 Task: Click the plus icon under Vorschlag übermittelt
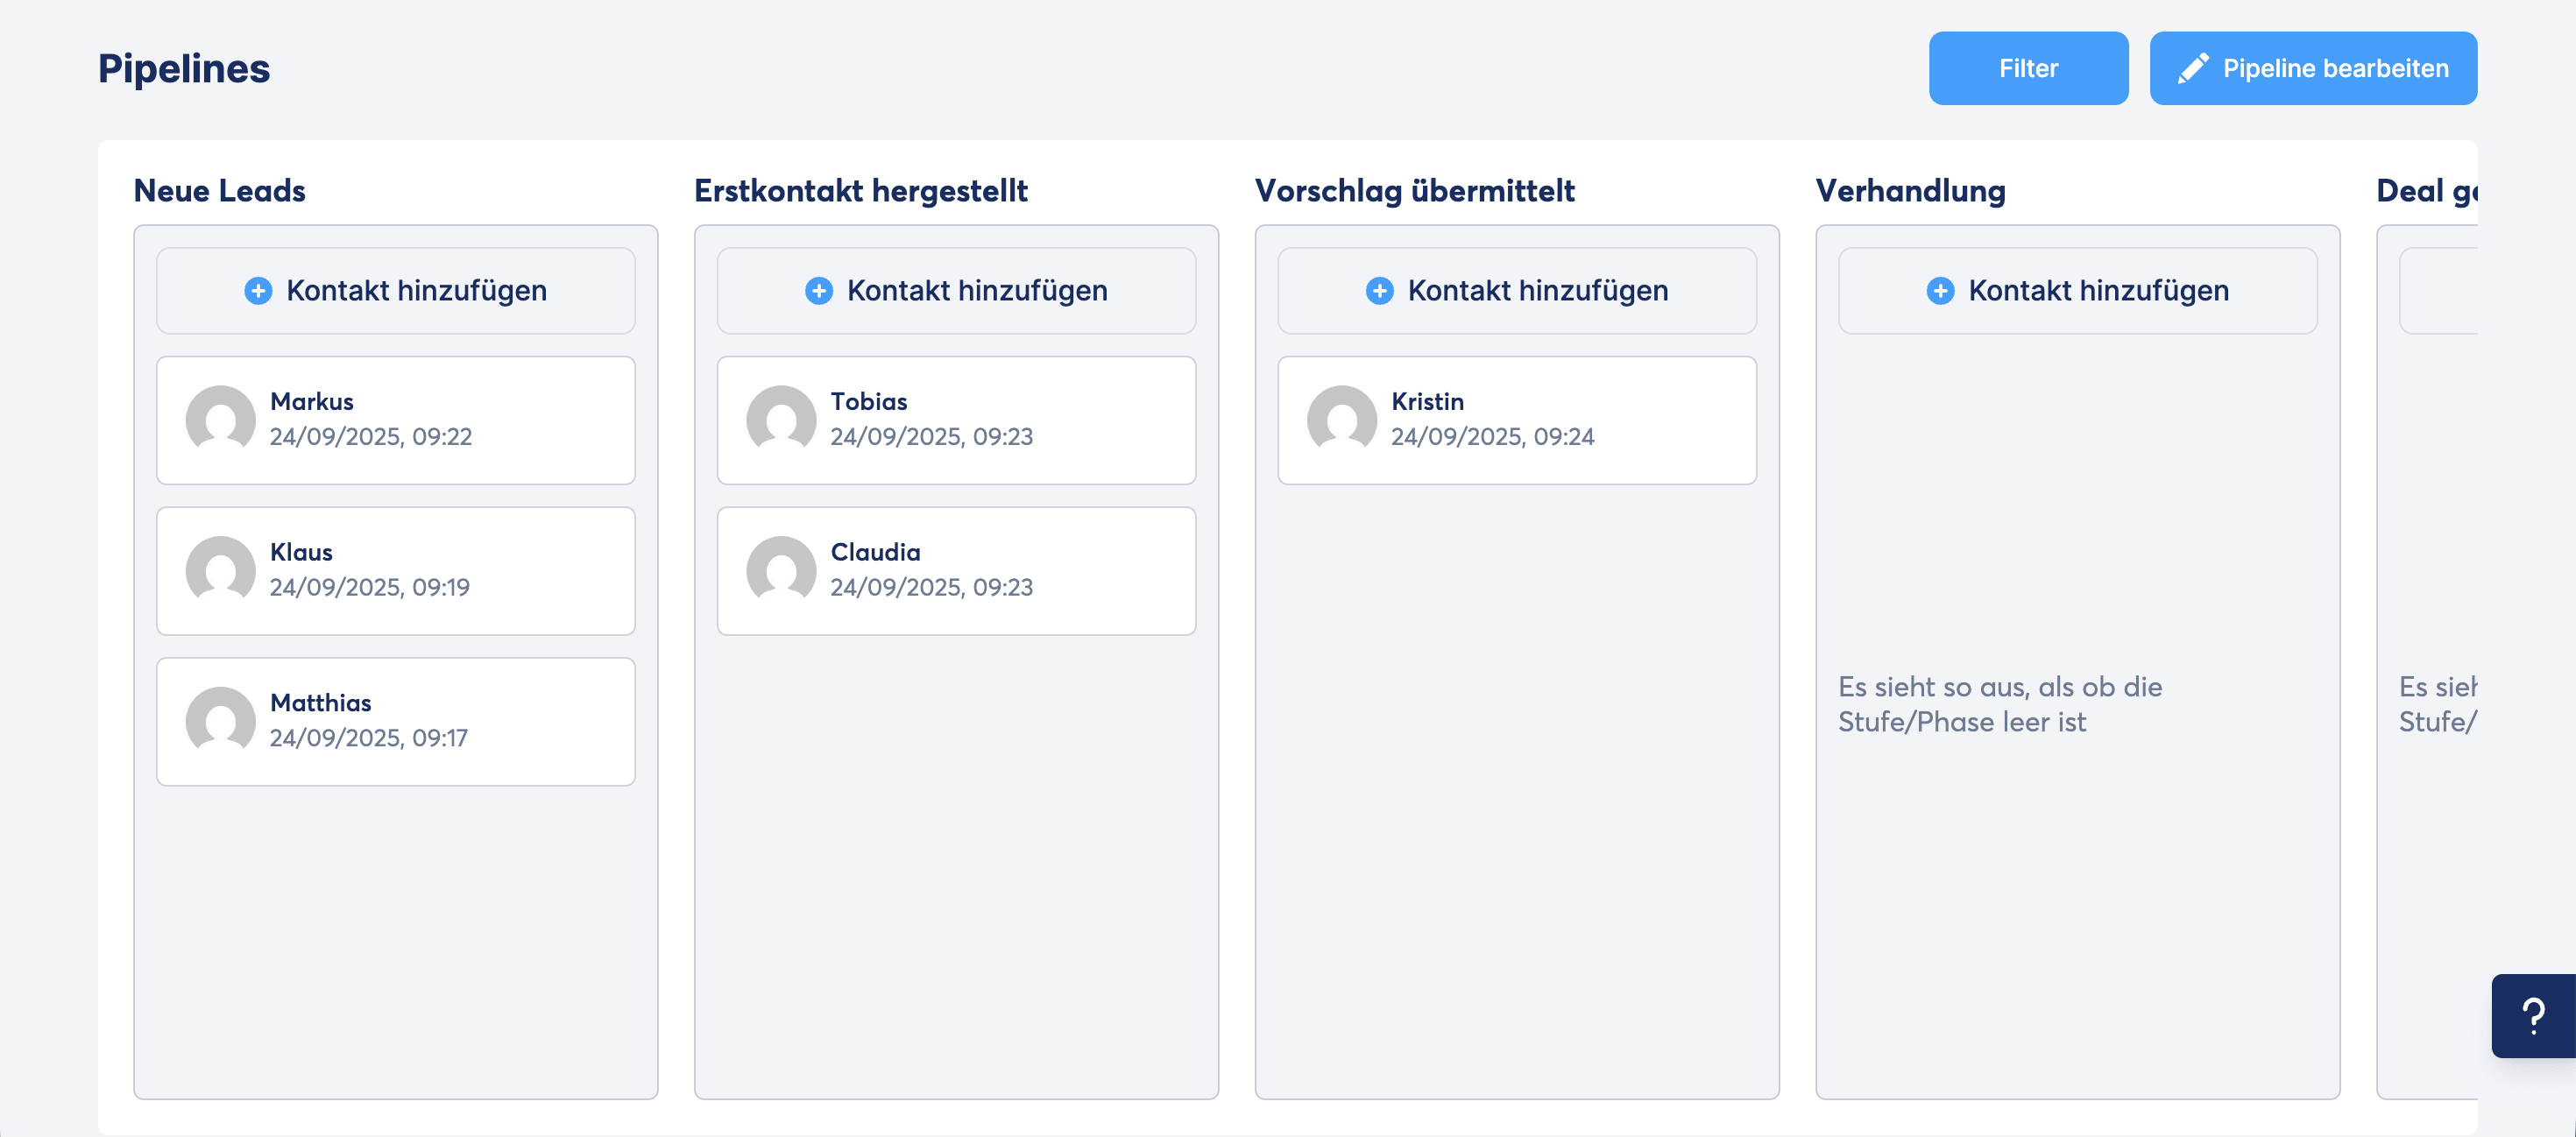[x=1379, y=291]
